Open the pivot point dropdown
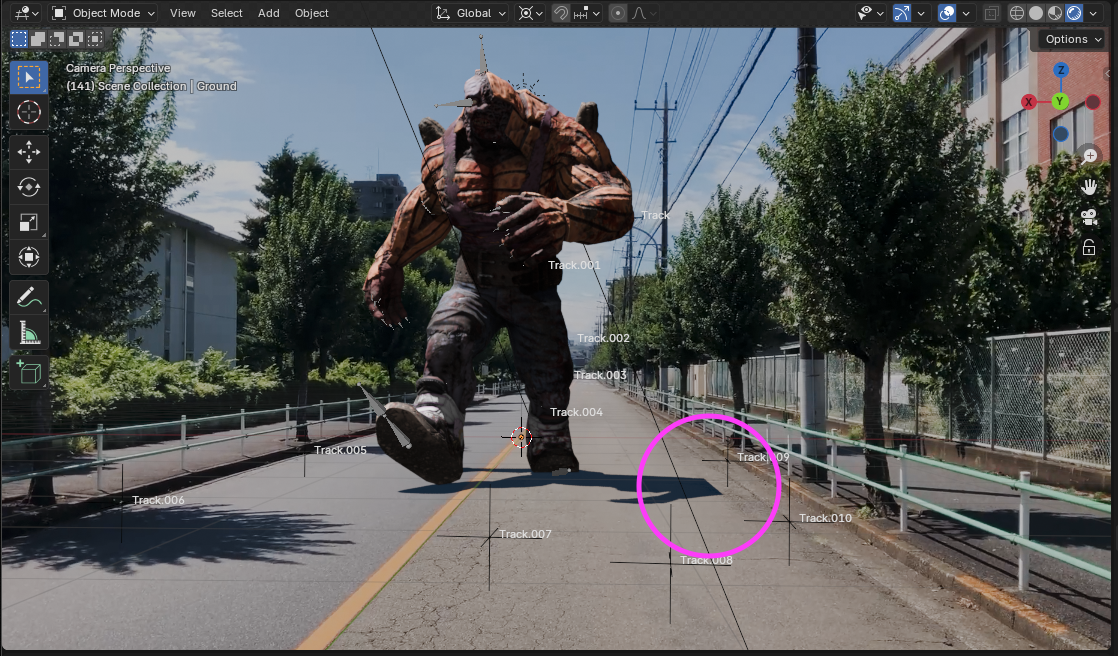 click(530, 13)
